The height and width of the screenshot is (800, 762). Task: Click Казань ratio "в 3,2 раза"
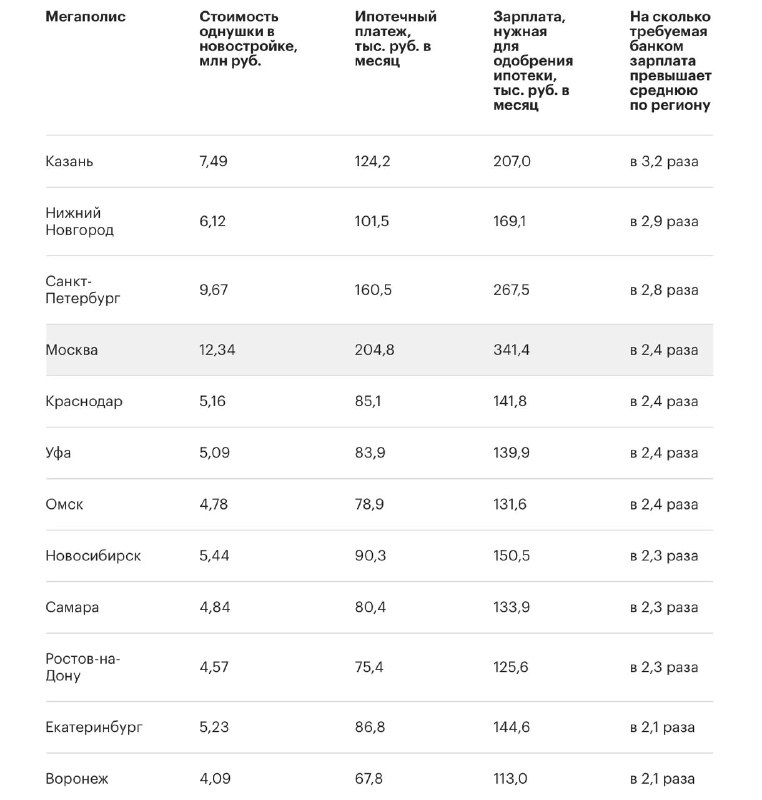click(x=663, y=161)
